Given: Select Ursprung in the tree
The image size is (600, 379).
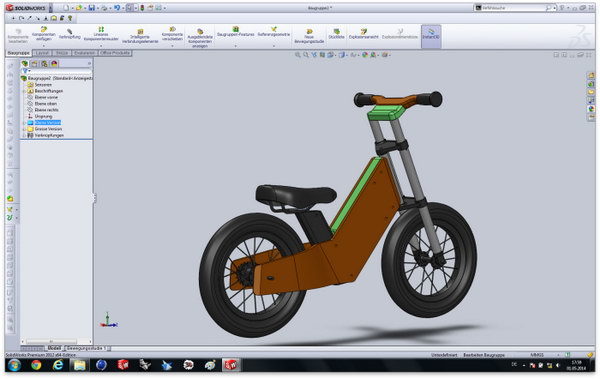Looking at the screenshot, I should pos(40,116).
